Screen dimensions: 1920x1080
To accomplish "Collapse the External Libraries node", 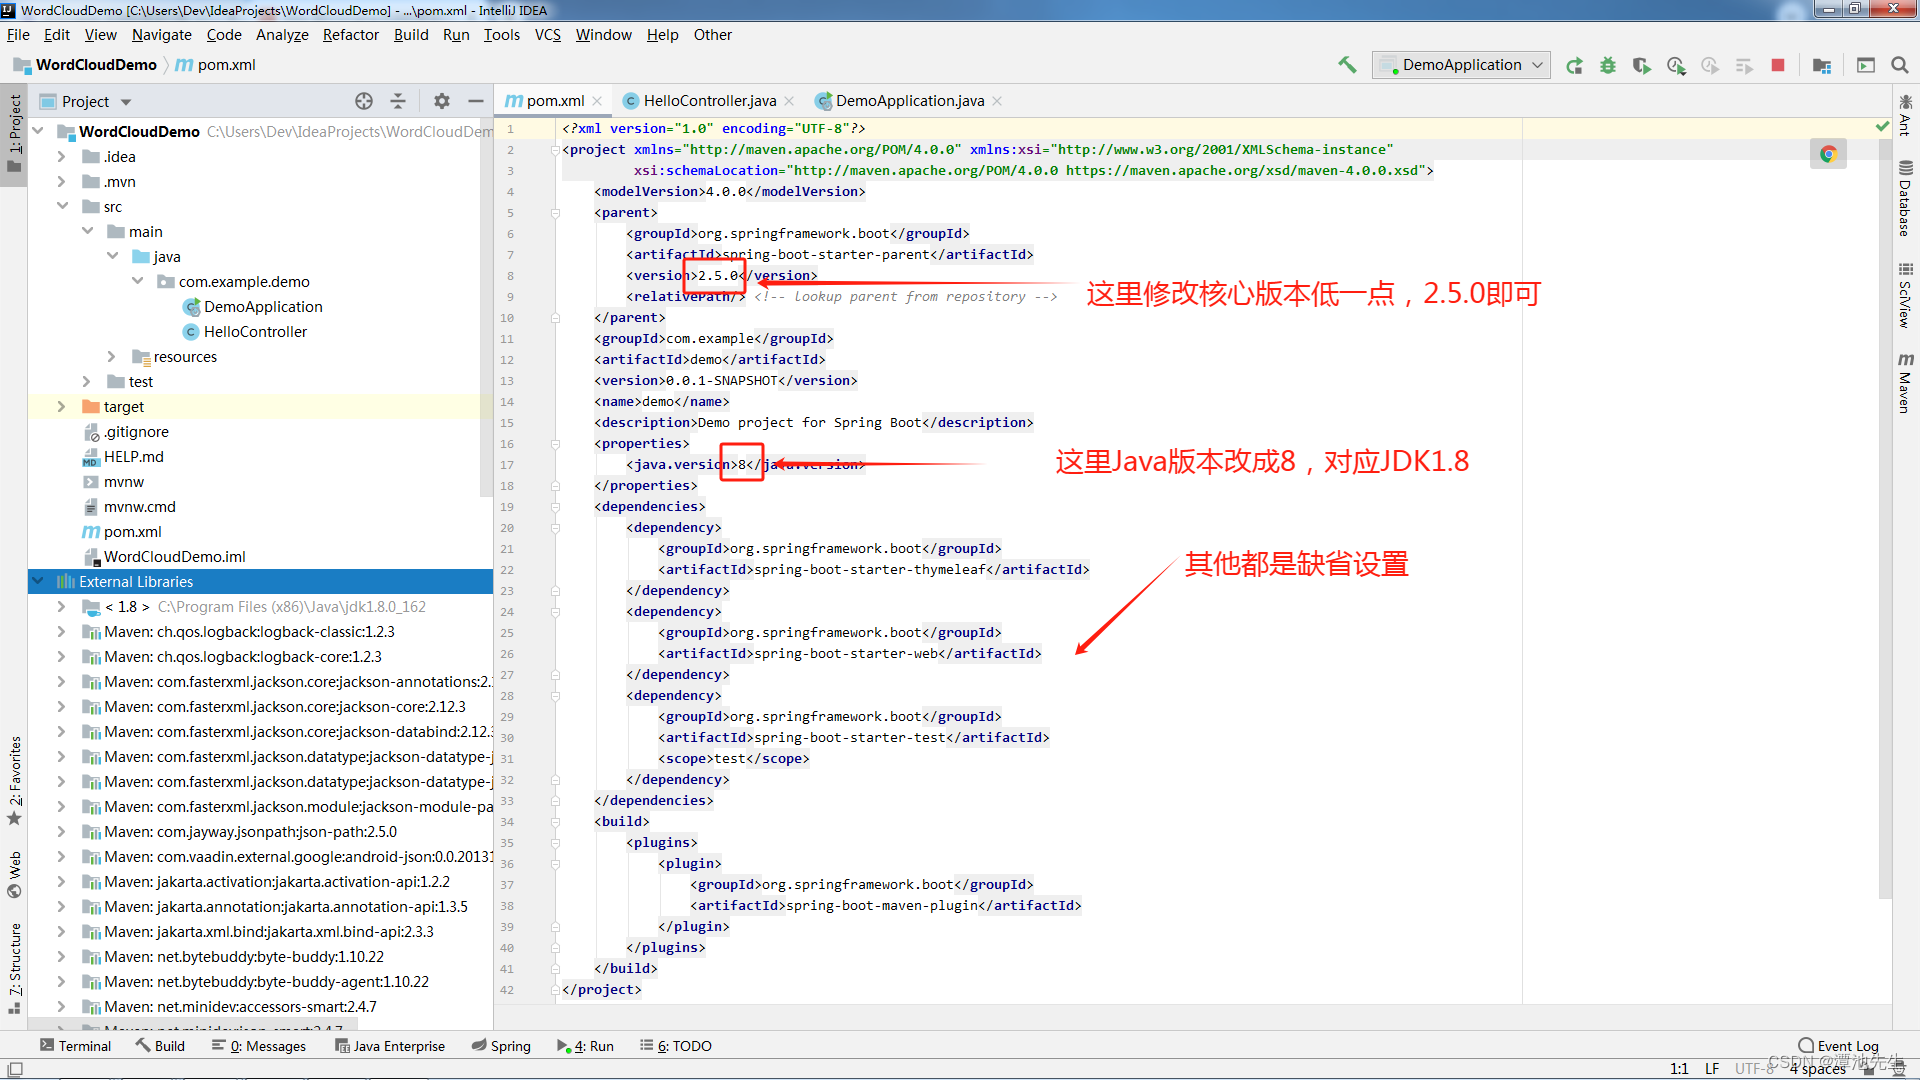I will 38,582.
